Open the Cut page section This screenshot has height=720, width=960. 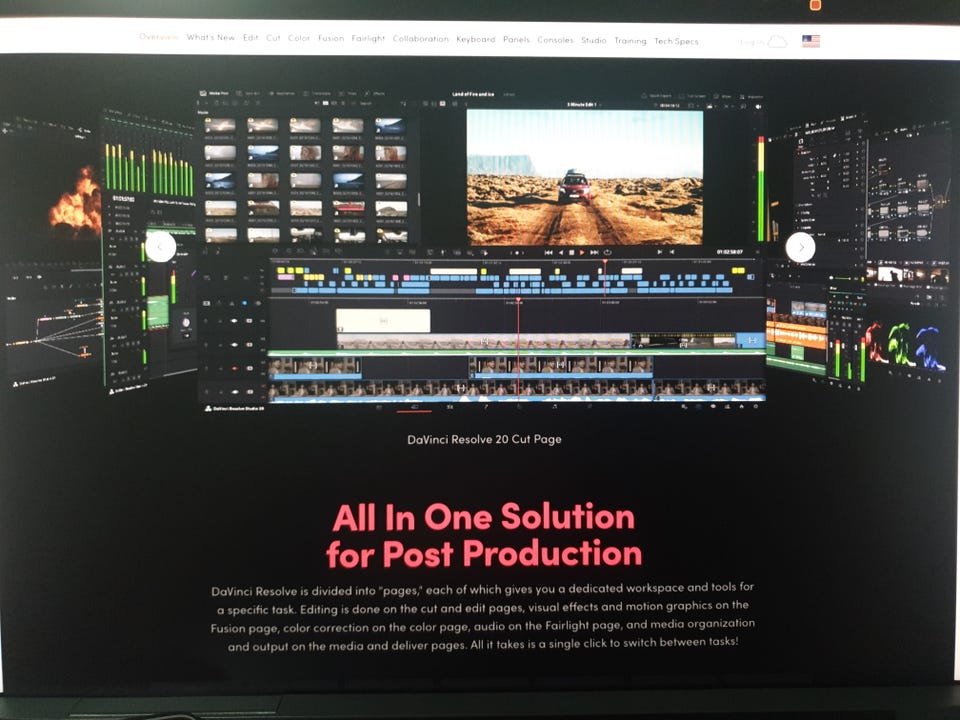[x=273, y=38]
